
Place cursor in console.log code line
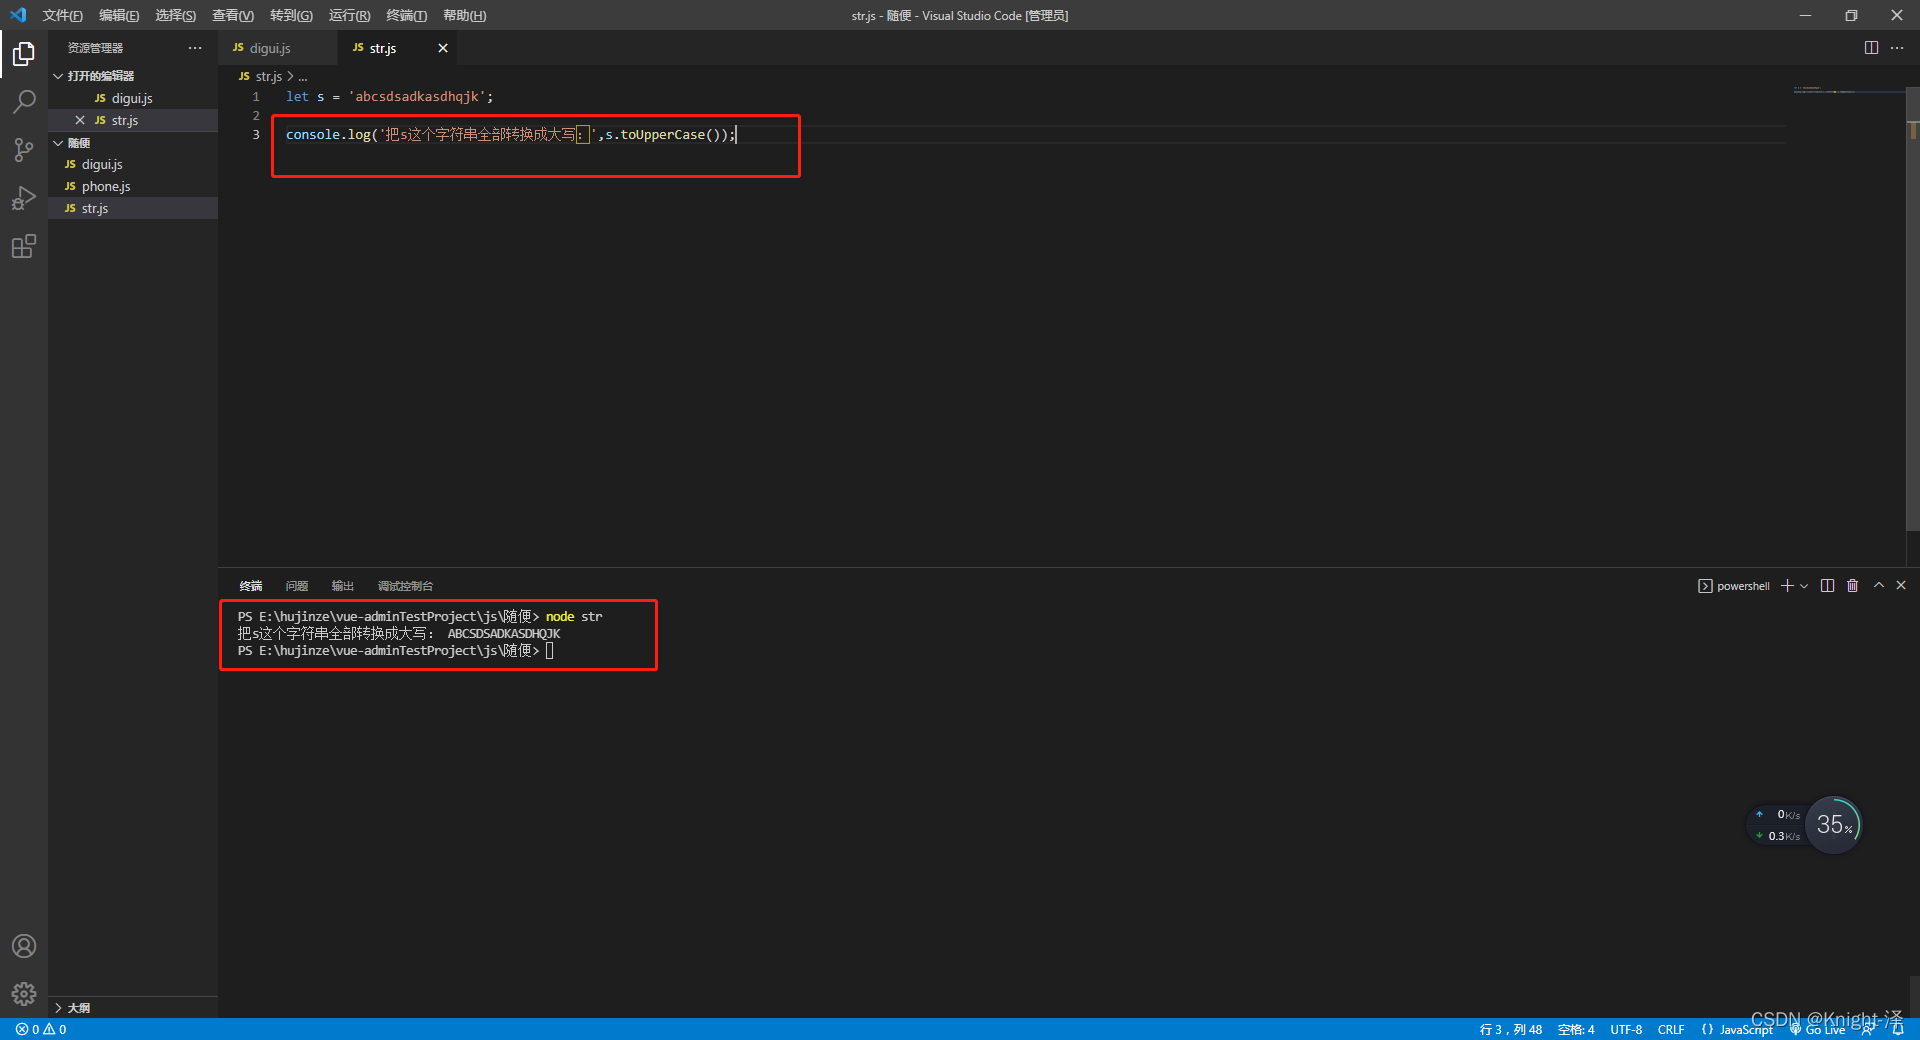tap(510, 134)
